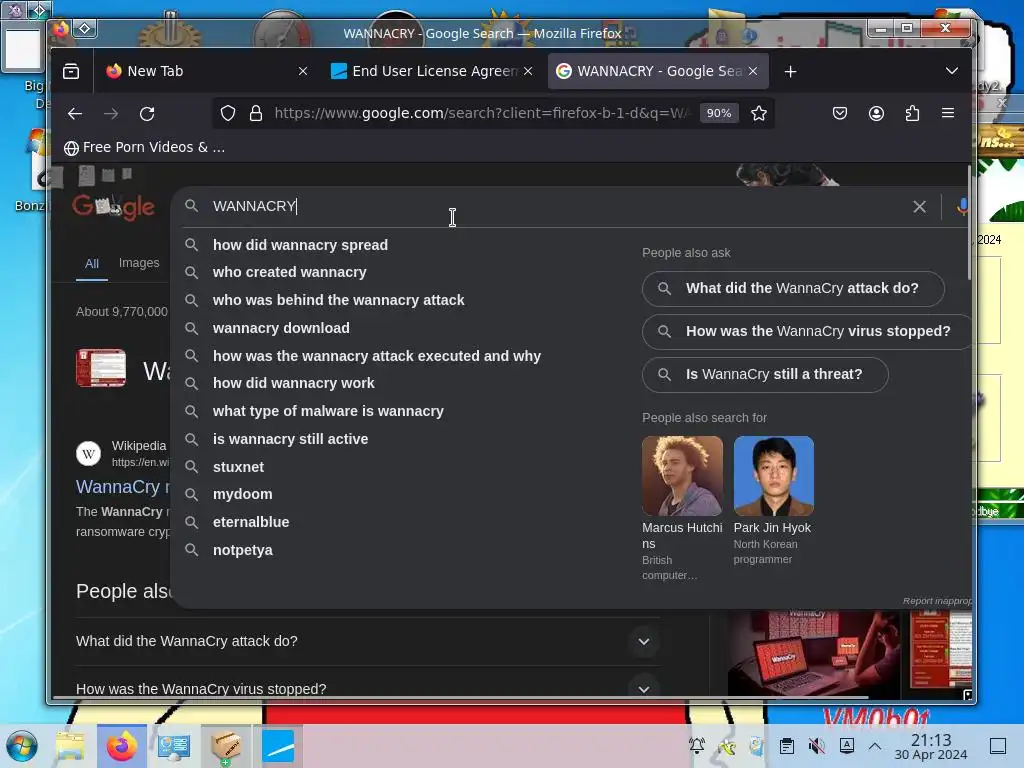Screen dimensions: 1024x768
Task: Open Firefox View button in tab bar
Action: pos(71,71)
